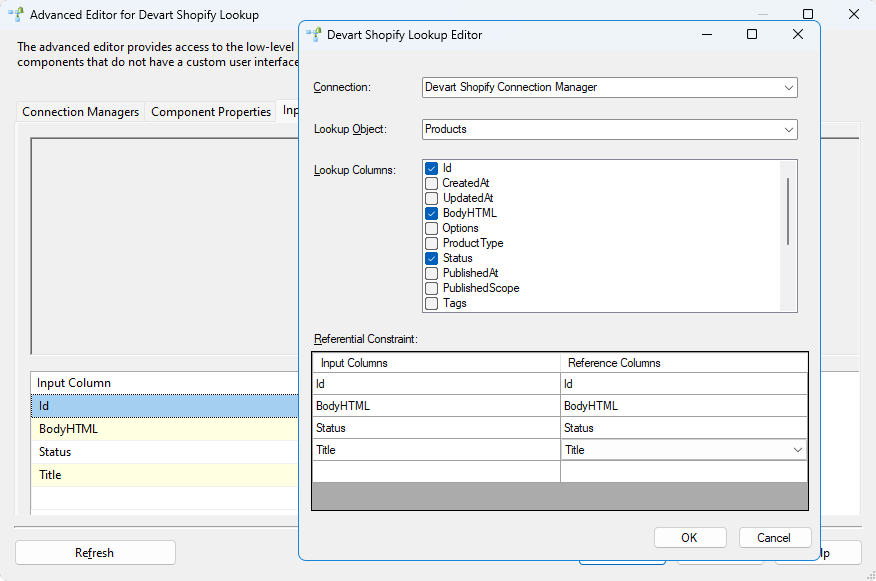Screen dimensions: 876x581
Task: Switch to the Connection Managers tab
Action: click(80, 112)
